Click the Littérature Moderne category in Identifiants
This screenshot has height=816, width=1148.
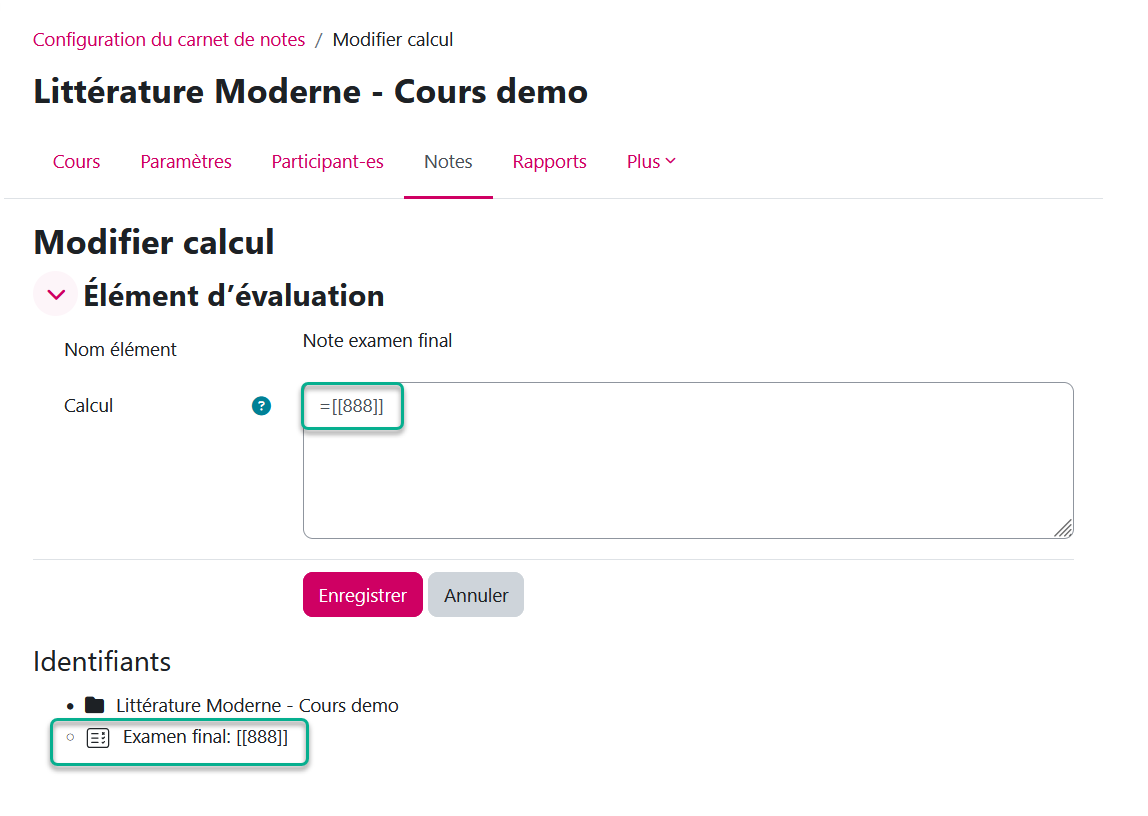click(257, 705)
